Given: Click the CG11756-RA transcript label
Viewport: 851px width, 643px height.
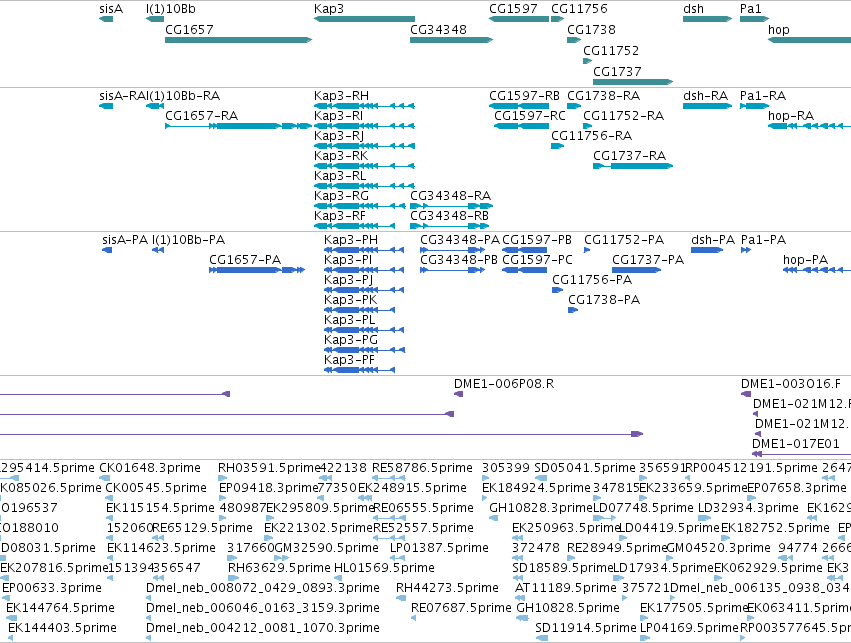Looking at the screenshot, I should 592,136.
